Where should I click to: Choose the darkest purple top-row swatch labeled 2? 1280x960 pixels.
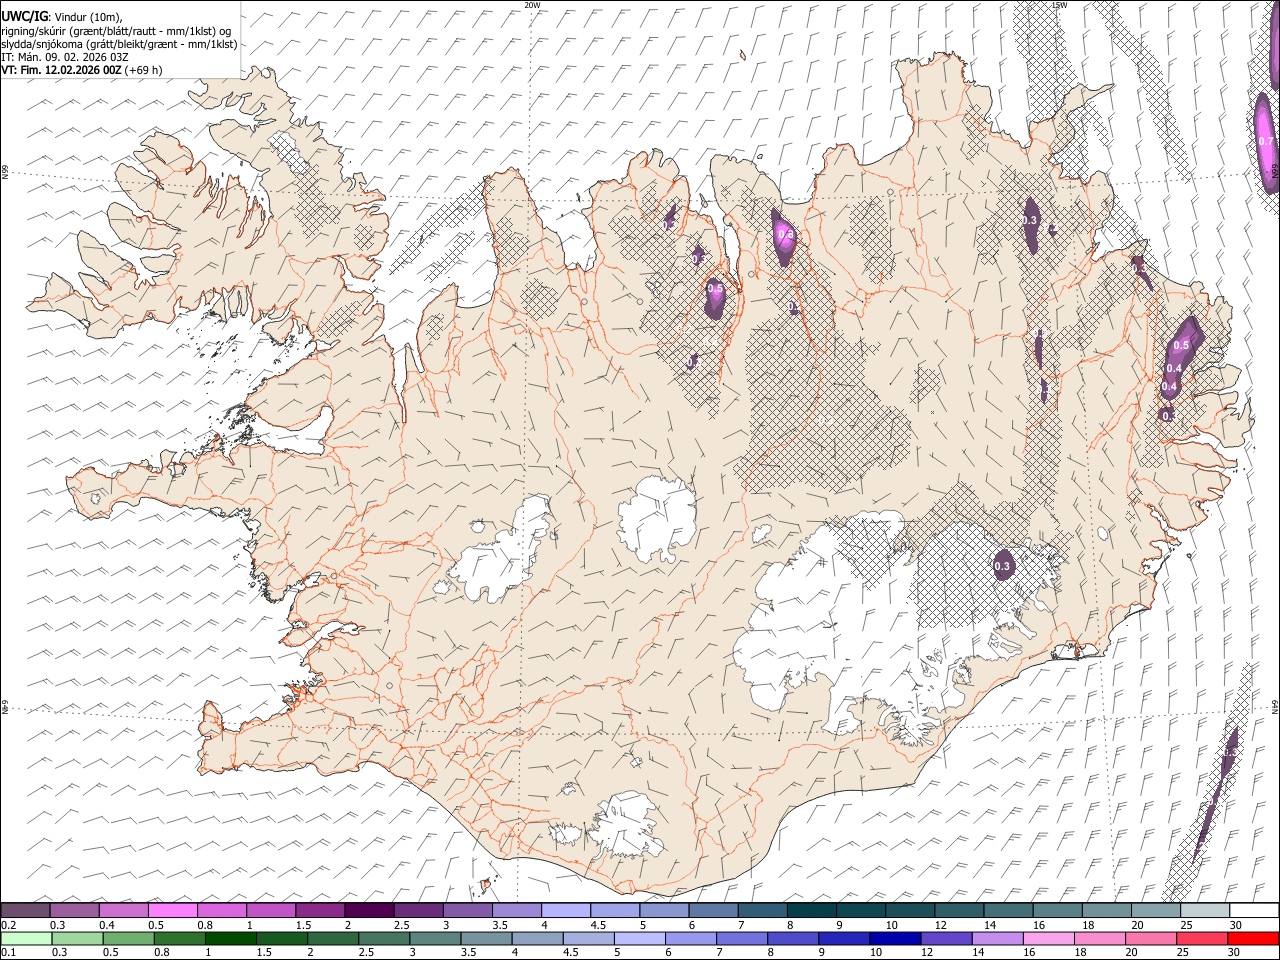pos(369,910)
